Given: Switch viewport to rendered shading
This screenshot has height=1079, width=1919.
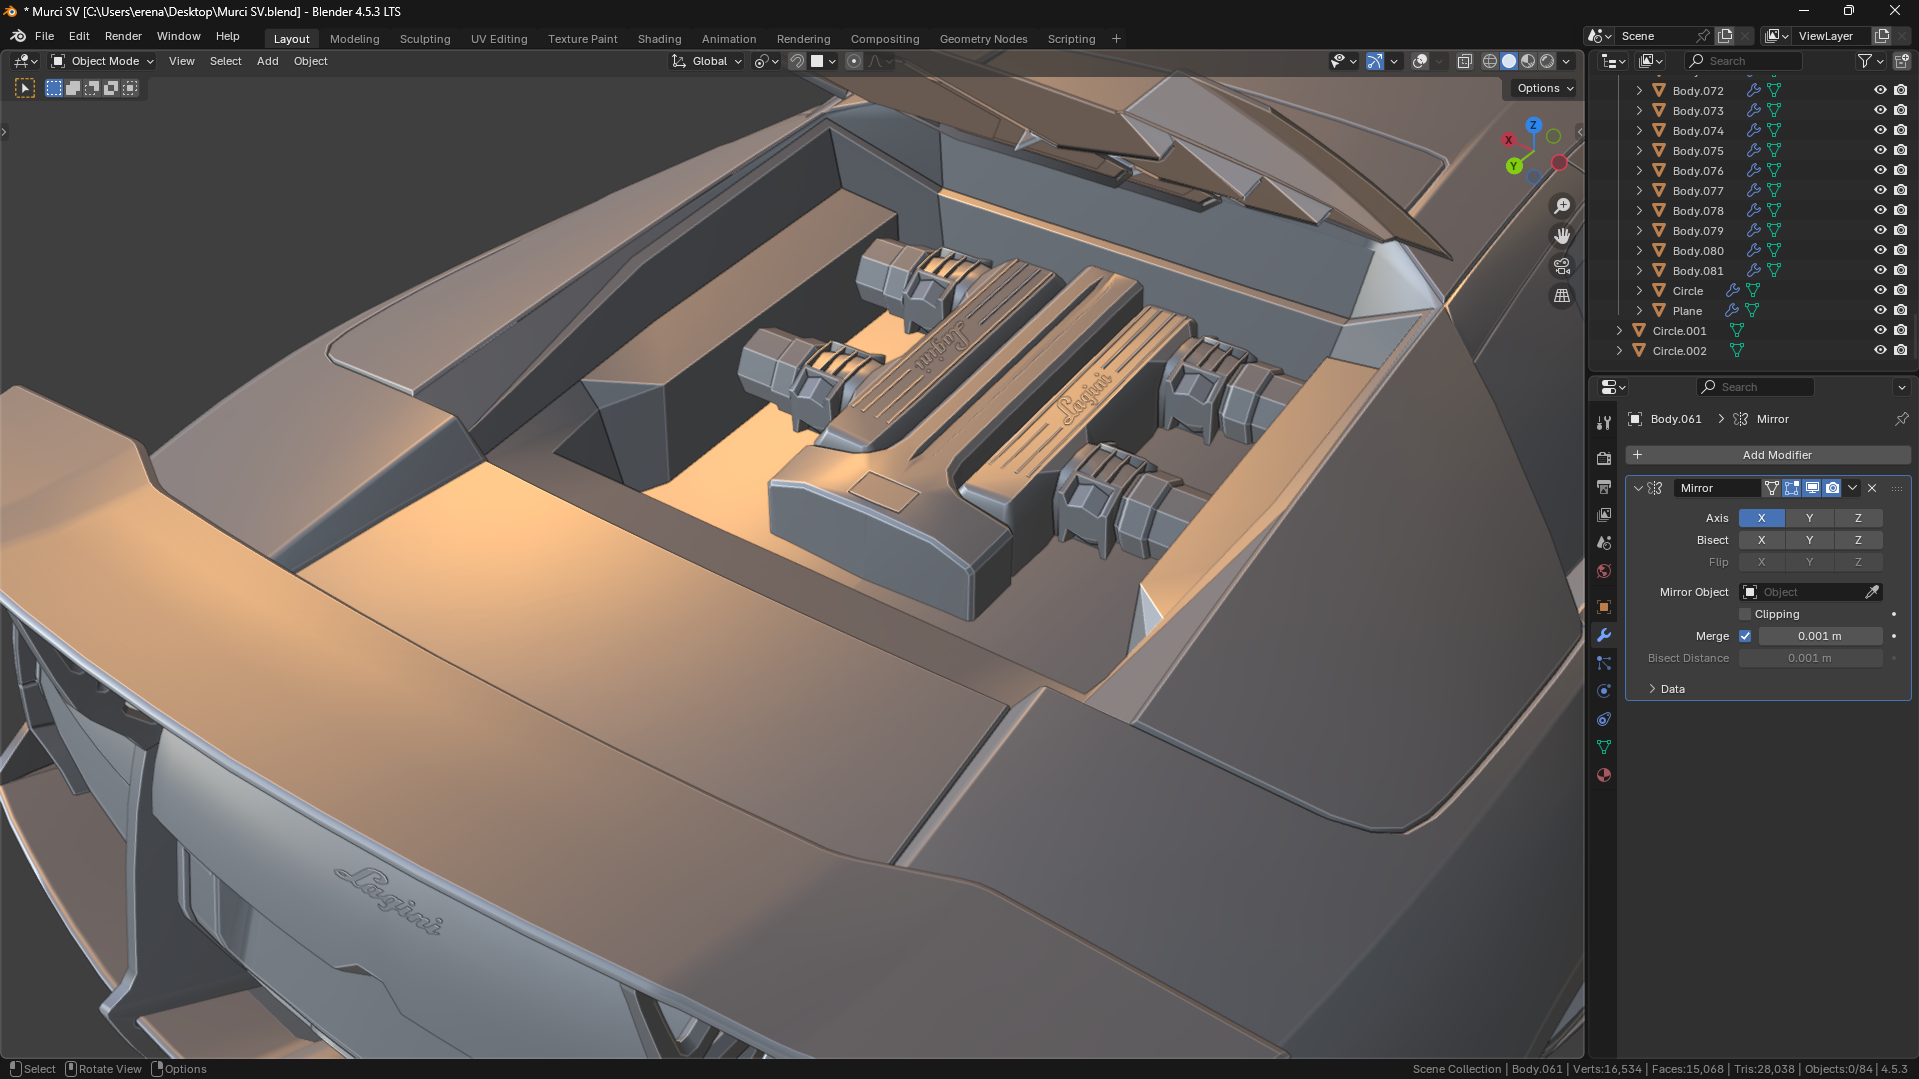Looking at the screenshot, I should coord(1547,61).
